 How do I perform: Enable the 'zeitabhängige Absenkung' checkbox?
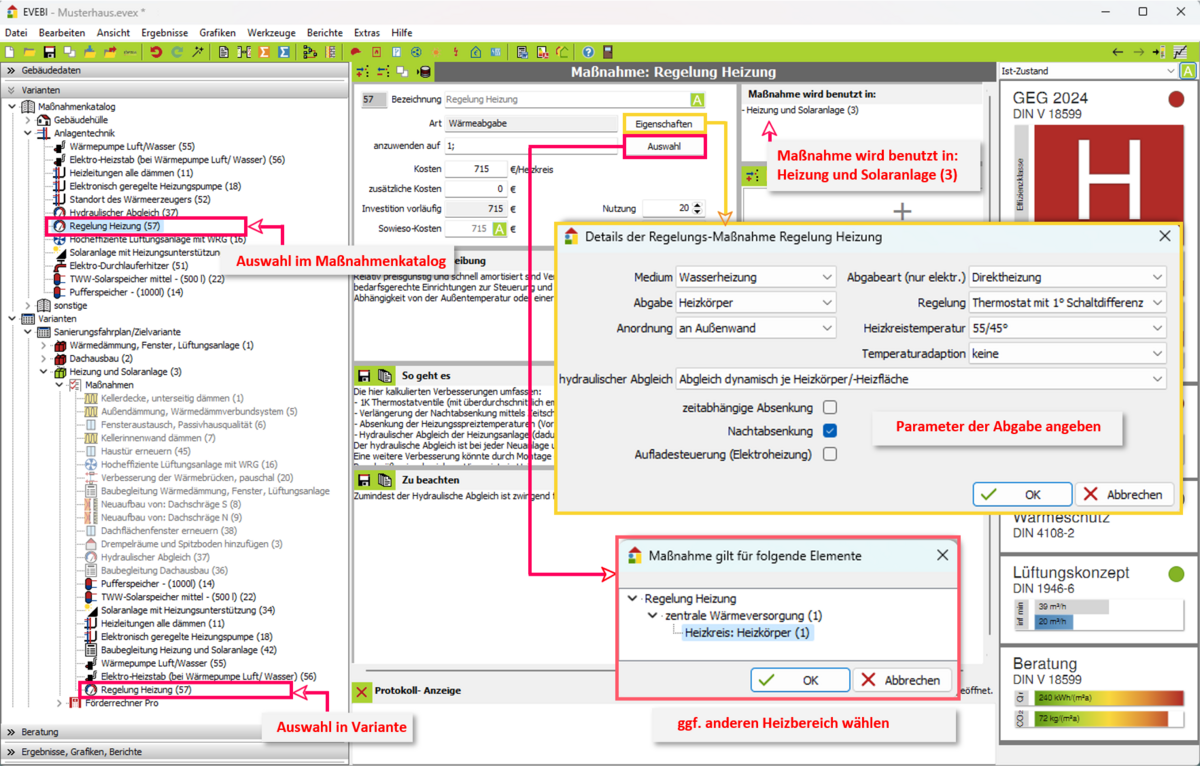click(x=830, y=408)
